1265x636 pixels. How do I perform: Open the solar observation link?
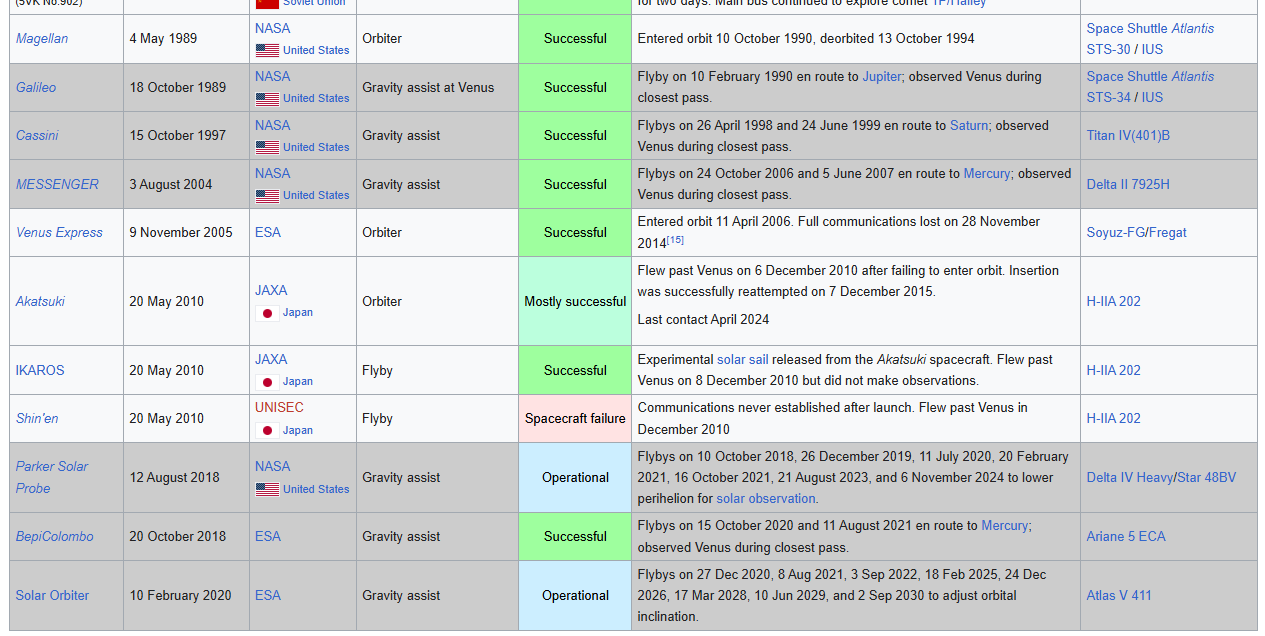click(x=766, y=498)
